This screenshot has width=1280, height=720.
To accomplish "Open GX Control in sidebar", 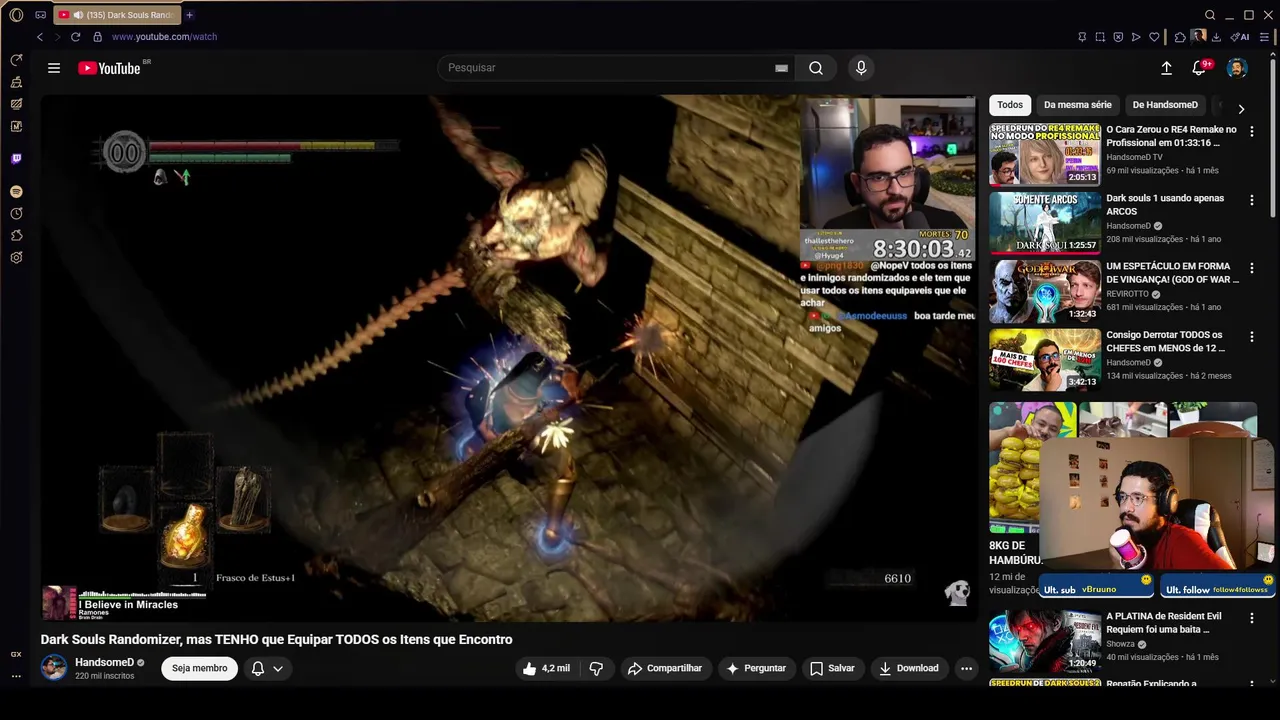I will click(16, 60).
